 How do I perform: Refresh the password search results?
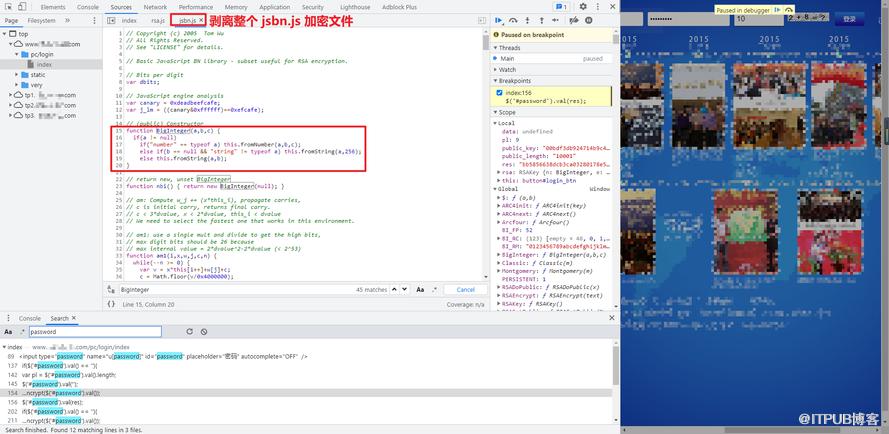tap(189, 332)
